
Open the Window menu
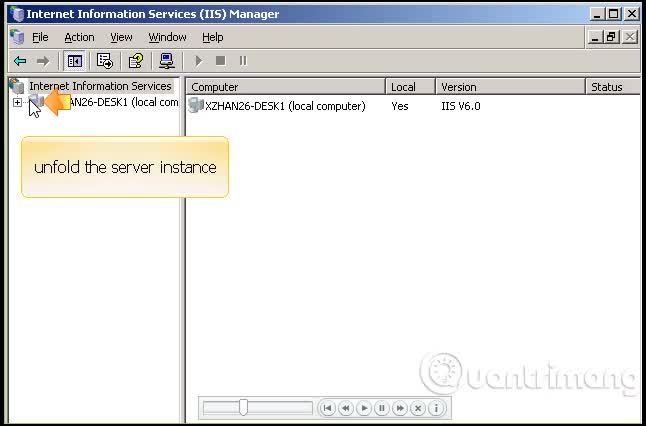(167, 37)
